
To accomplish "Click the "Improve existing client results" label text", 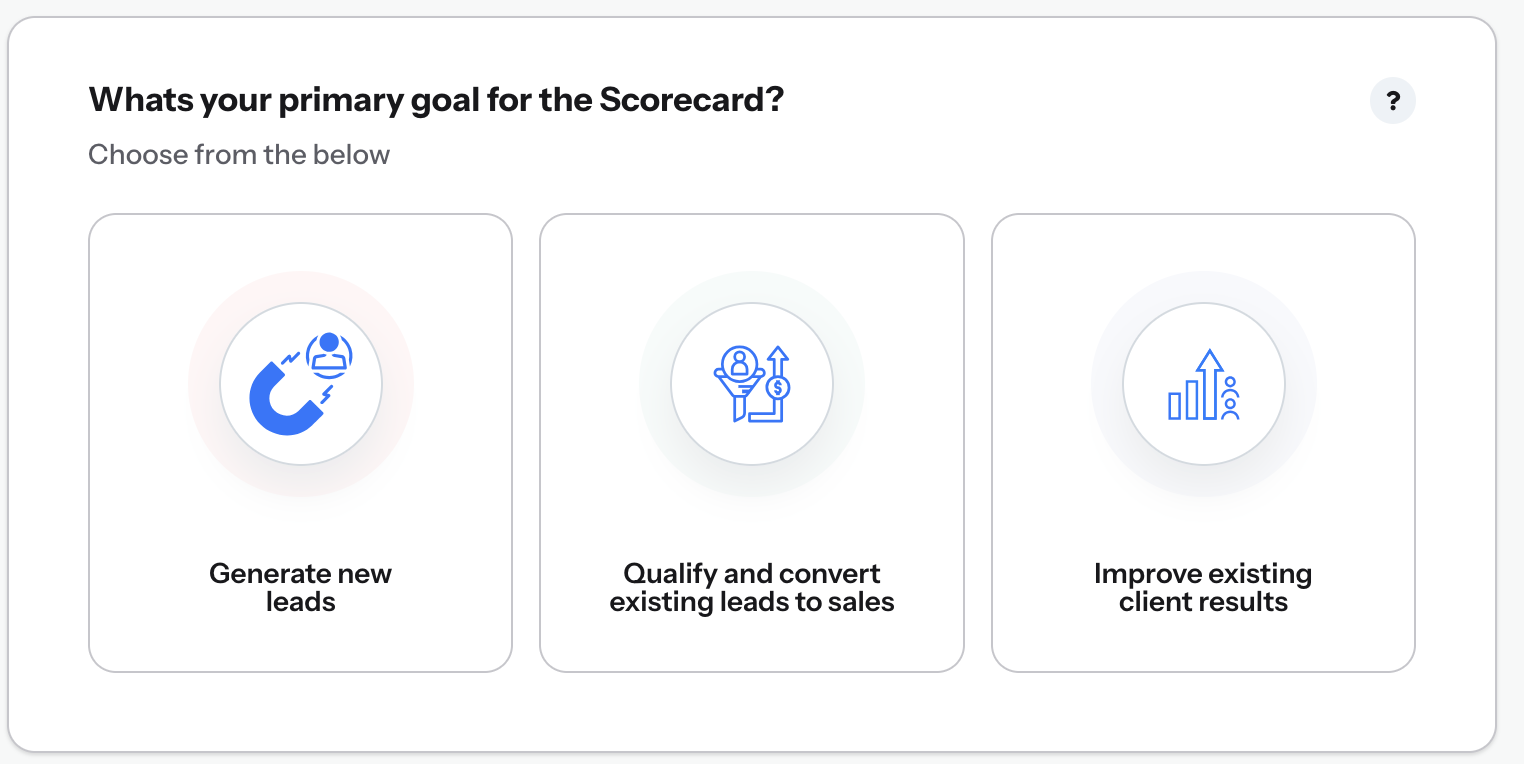I will coord(1203,588).
